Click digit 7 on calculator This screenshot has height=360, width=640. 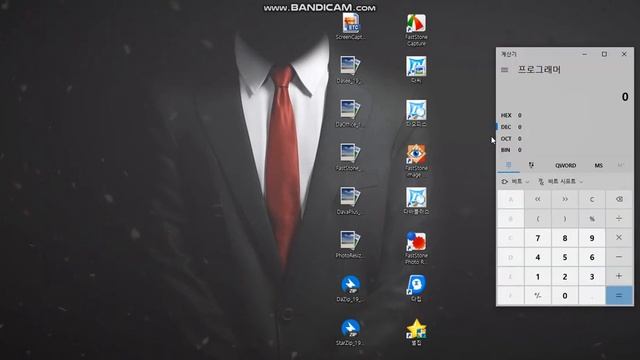[x=538, y=238]
